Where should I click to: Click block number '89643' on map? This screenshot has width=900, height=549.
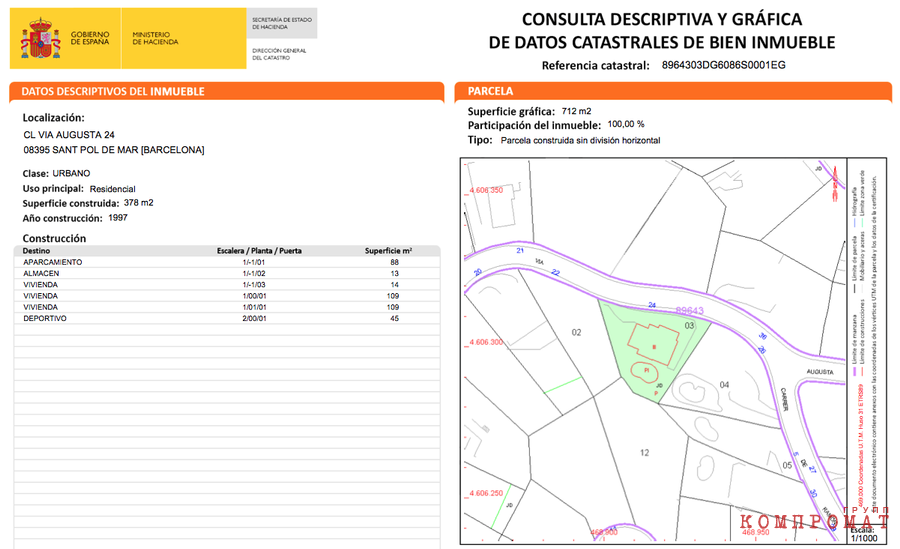[x=689, y=311]
